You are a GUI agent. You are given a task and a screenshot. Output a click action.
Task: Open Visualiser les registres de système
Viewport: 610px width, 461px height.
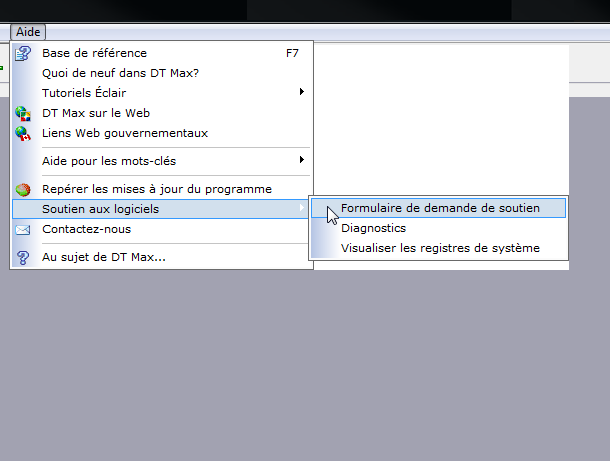click(438, 248)
